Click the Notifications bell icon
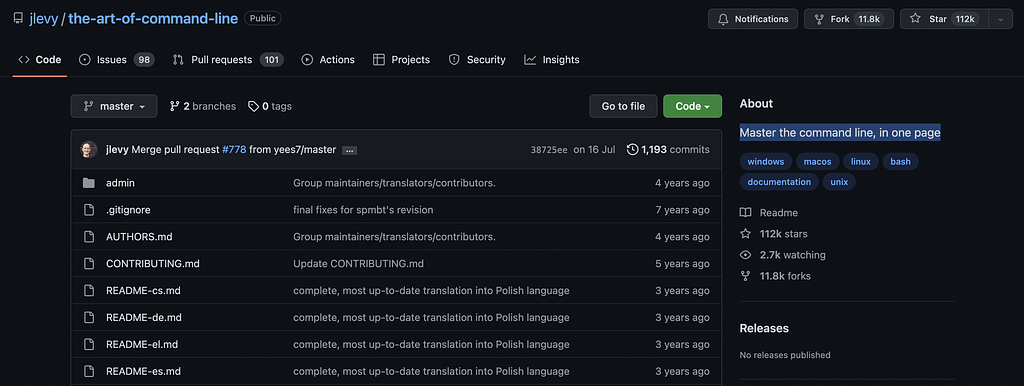The height and width of the screenshot is (386, 1024). click(723, 19)
